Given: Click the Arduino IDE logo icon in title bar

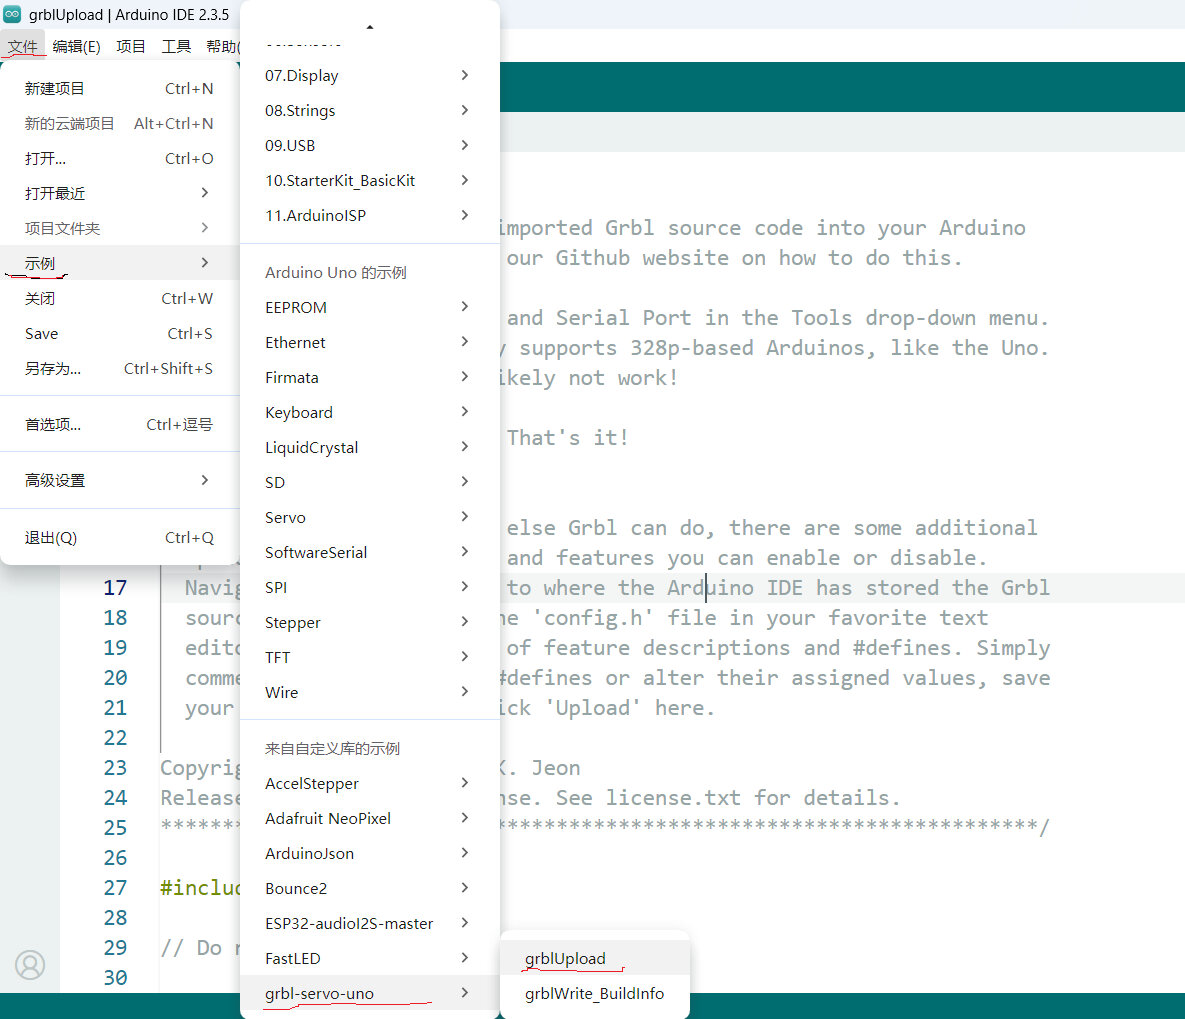Looking at the screenshot, I should coord(12,14).
